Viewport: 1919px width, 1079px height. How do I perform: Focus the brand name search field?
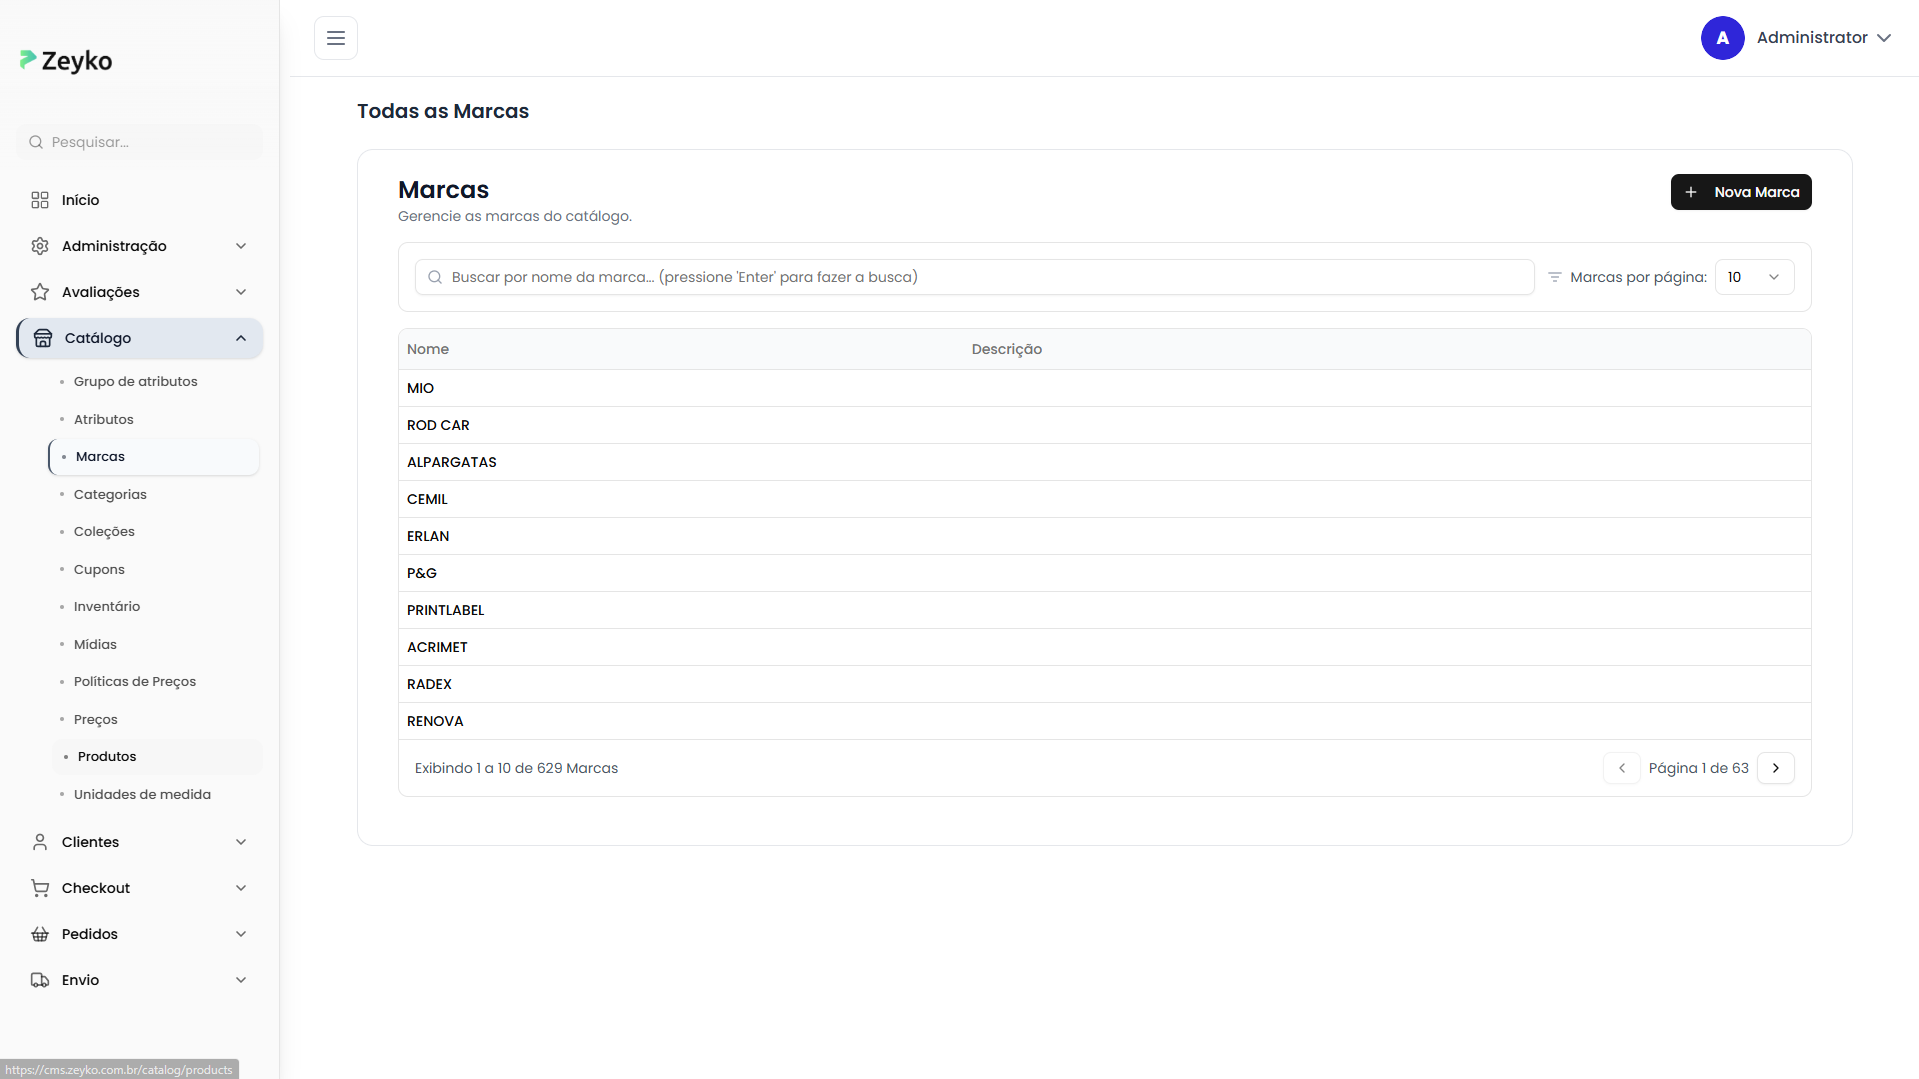point(975,277)
